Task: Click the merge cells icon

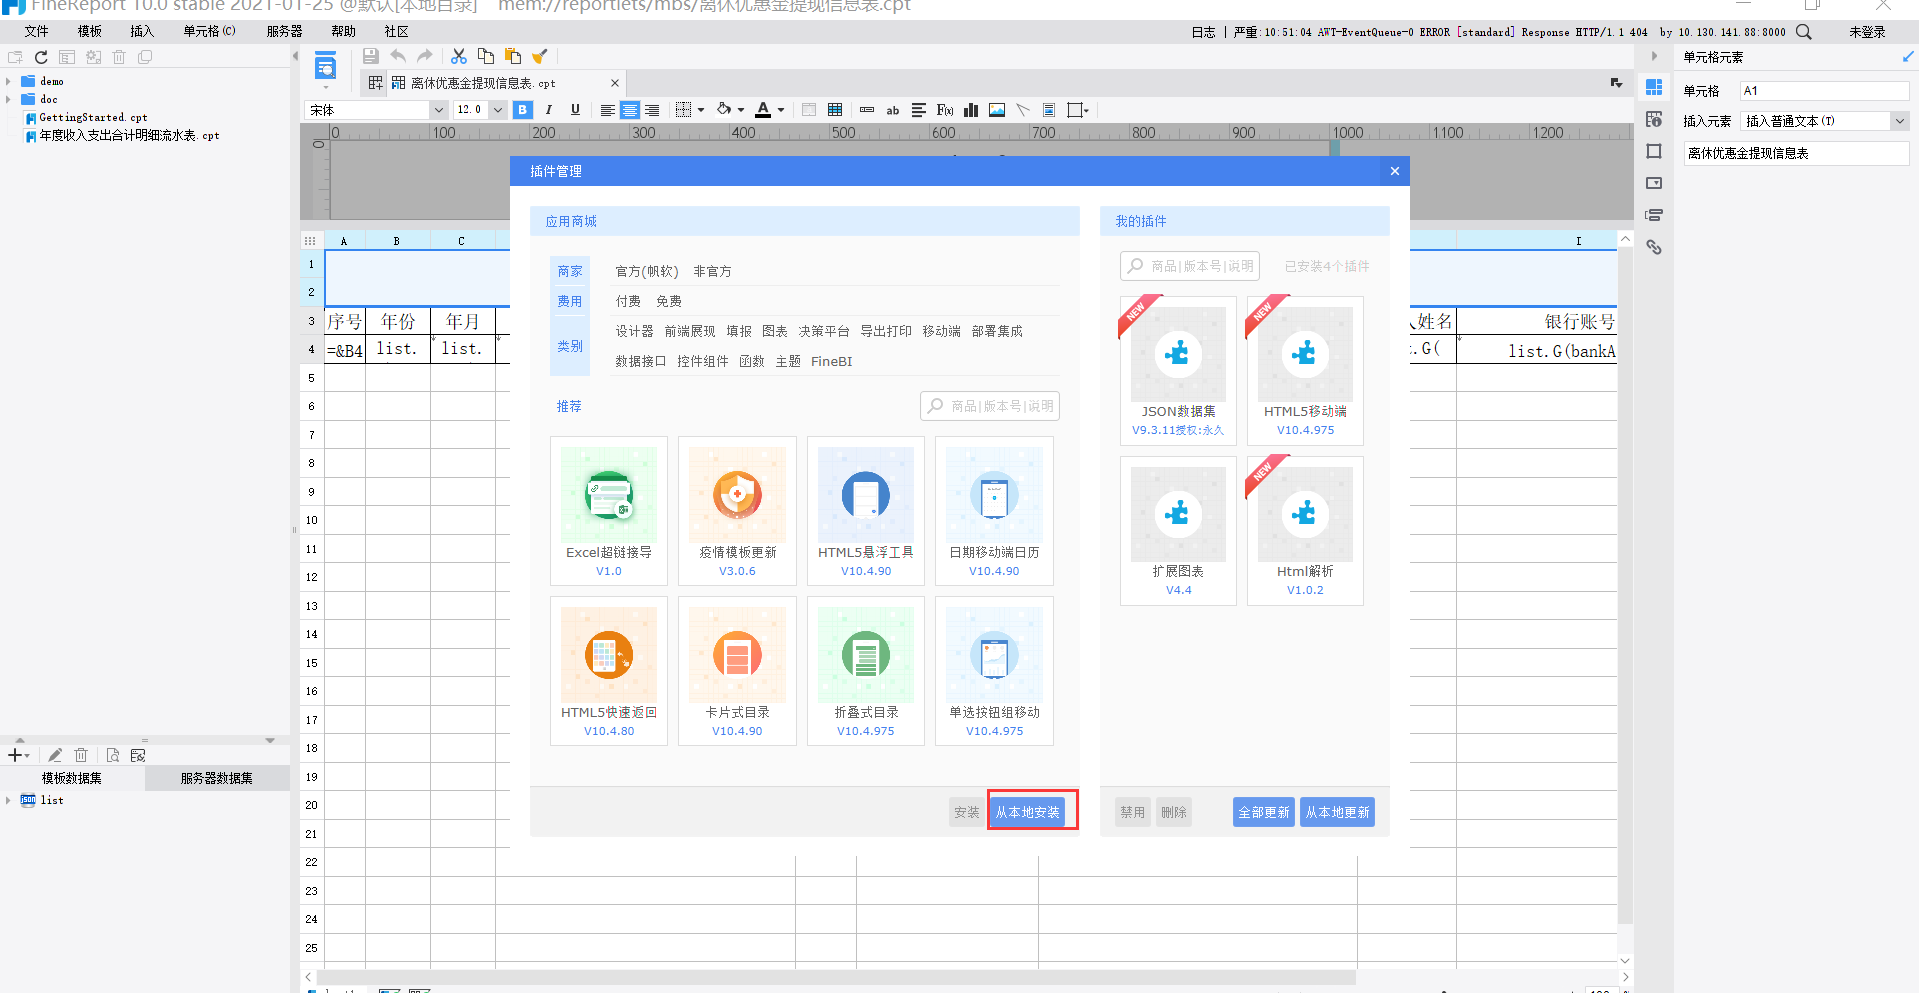Action: 809,110
